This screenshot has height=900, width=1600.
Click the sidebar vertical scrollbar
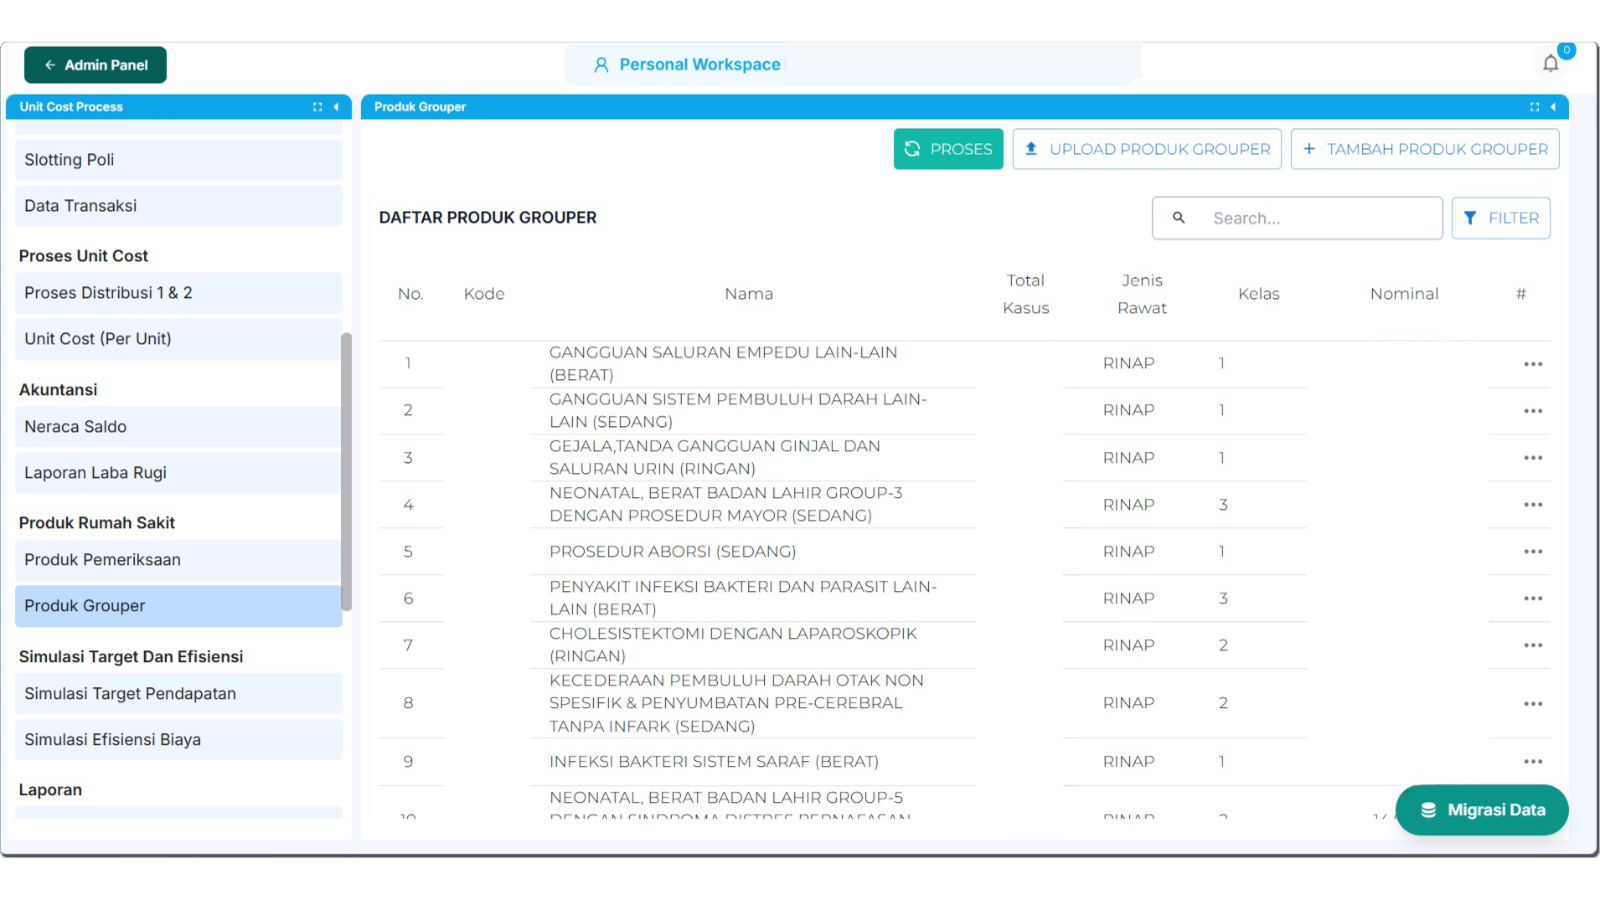tap(346, 471)
